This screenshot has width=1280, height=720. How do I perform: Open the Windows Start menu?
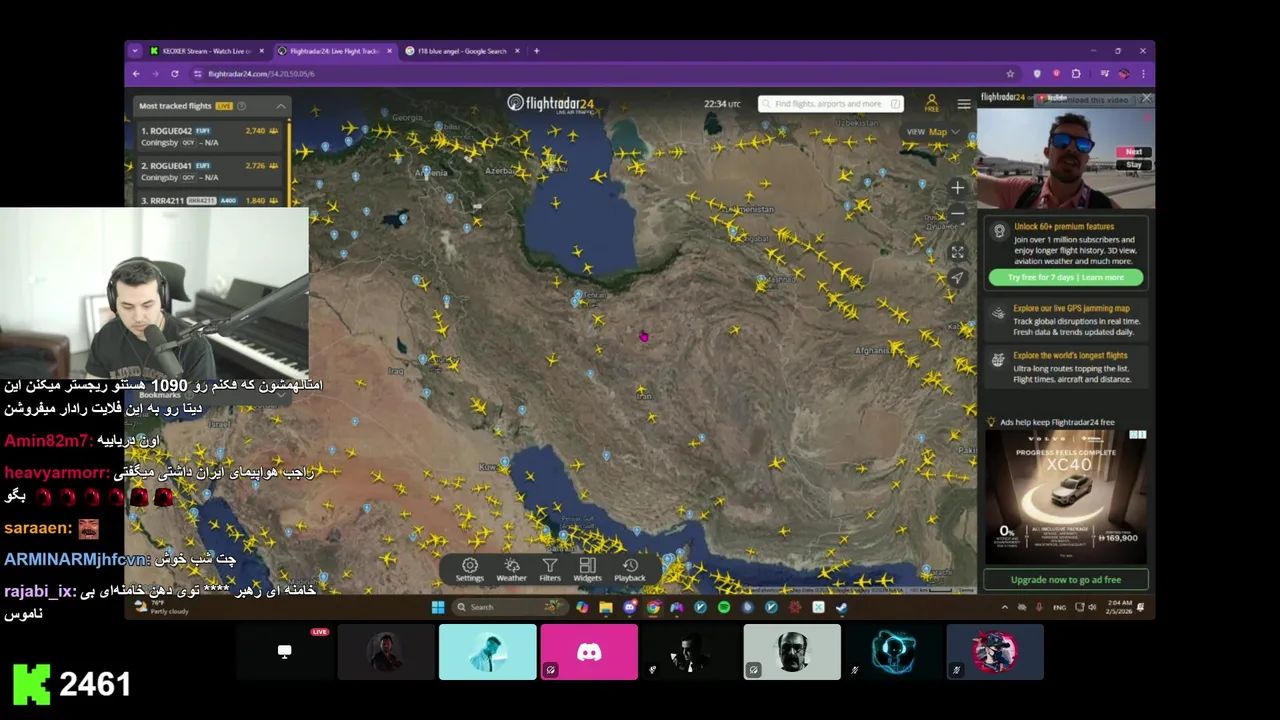click(437, 607)
